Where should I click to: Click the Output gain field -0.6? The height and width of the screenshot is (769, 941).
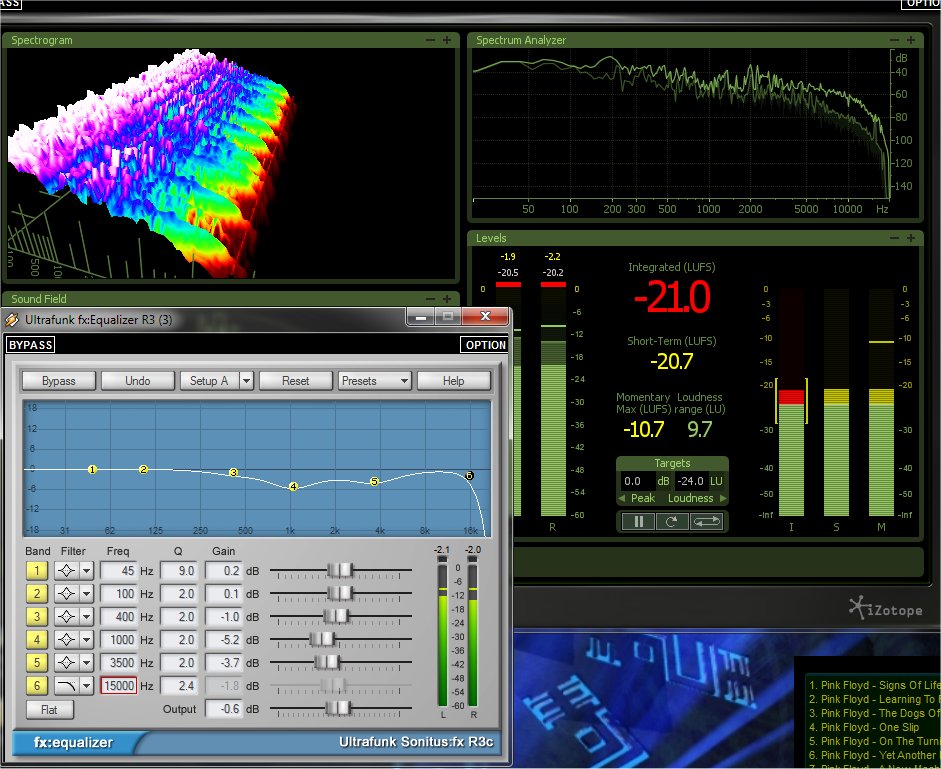click(x=223, y=708)
